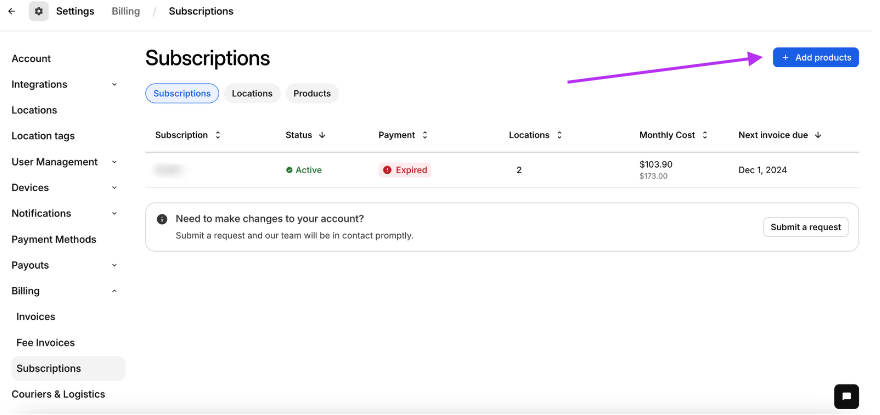Image resolution: width=880 pixels, height=415 pixels.
Task: Click Subscriptions in the breadcrumb
Action: pyautogui.click(x=201, y=11)
